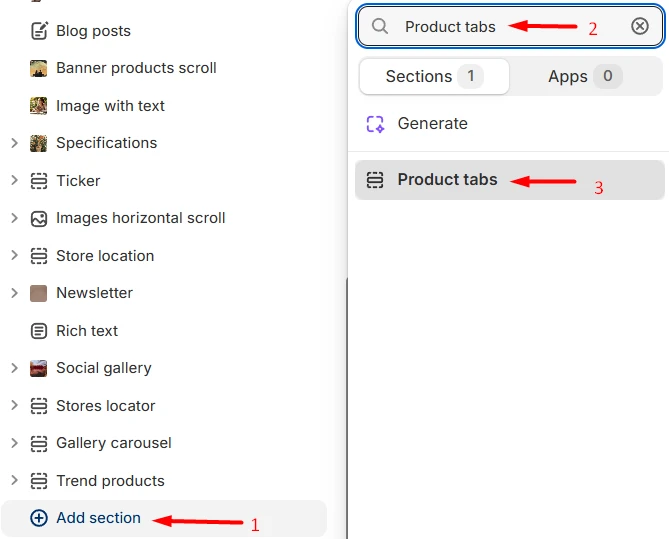This screenshot has width=669, height=539.
Task: Click the search magnifier icon
Action: pyautogui.click(x=380, y=26)
